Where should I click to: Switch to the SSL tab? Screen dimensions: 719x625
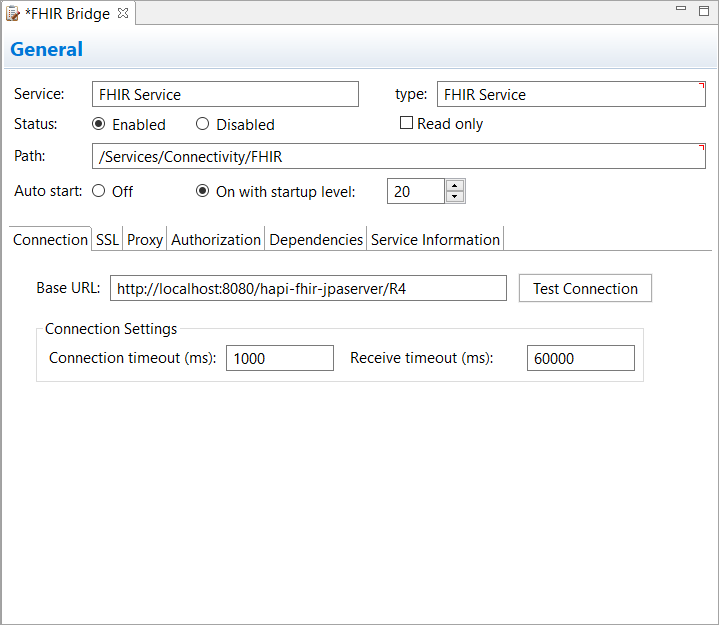tap(107, 239)
